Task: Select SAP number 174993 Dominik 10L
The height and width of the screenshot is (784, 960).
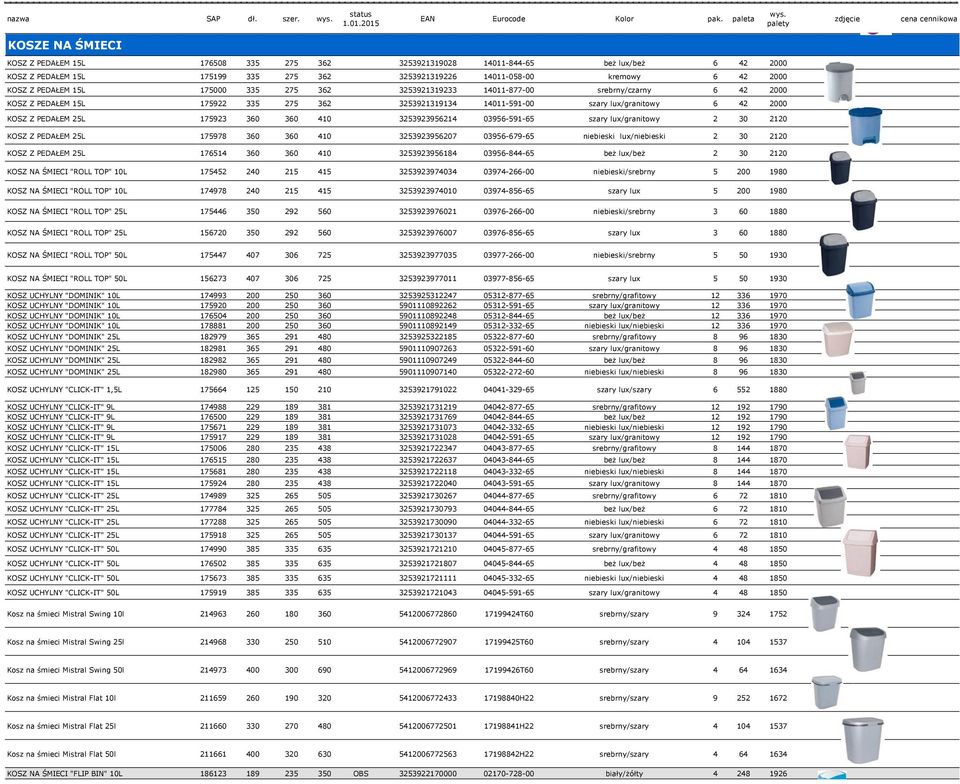Action: coord(213,295)
